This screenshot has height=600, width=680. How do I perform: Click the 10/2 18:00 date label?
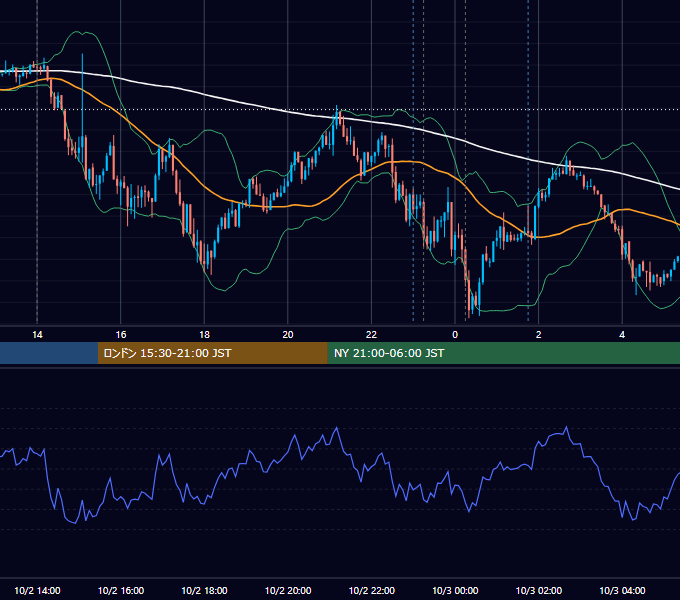click(204, 590)
